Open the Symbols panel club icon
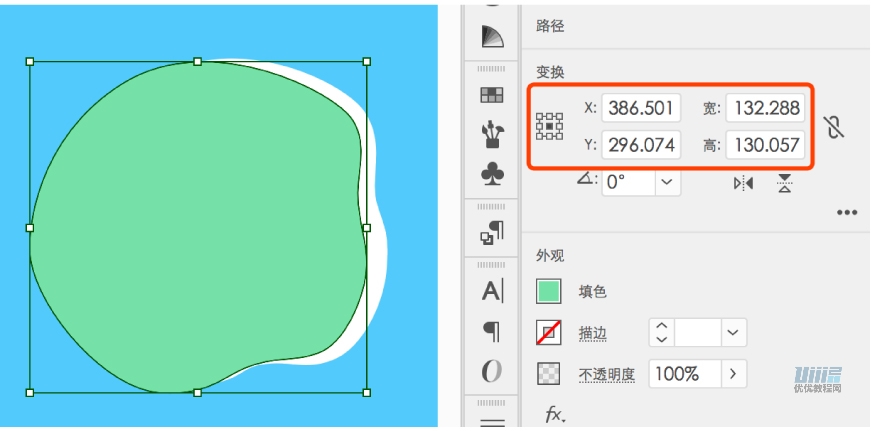This screenshot has width=871, height=431. coord(492,174)
